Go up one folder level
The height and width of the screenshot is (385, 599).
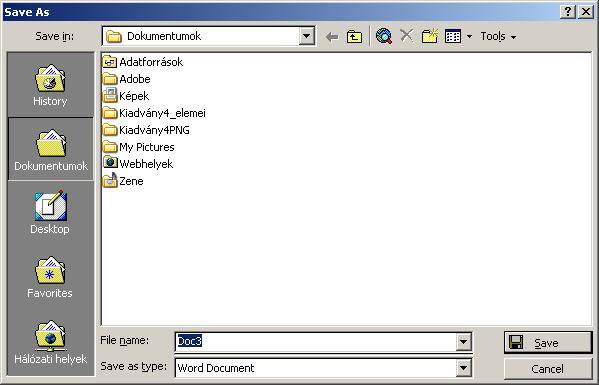(x=355, y=37)
